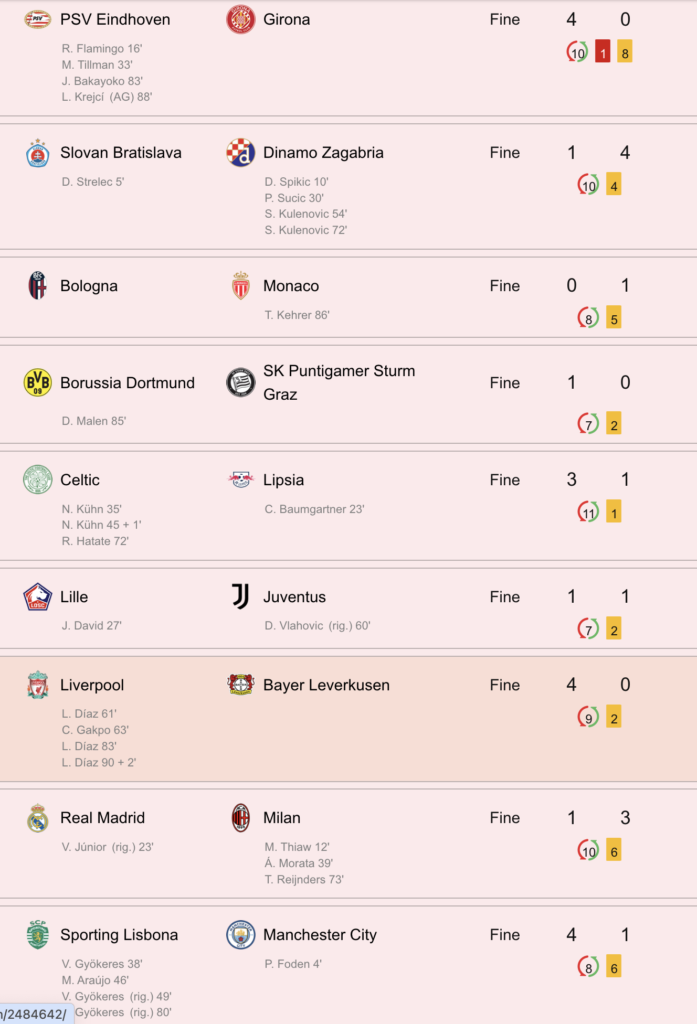Click yellow card count for Real Madrid match
Image resolution: width=697 pixels, height=1024 pixels.
pos(613,850)
